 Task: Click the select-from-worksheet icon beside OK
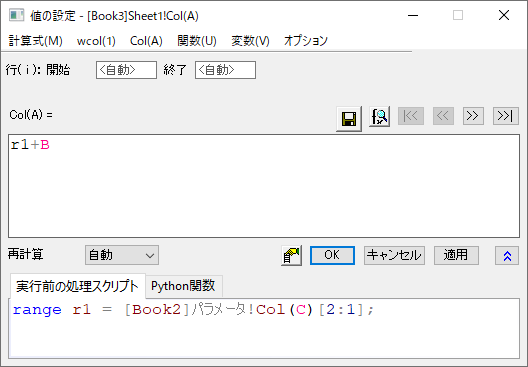pos(291,256)
